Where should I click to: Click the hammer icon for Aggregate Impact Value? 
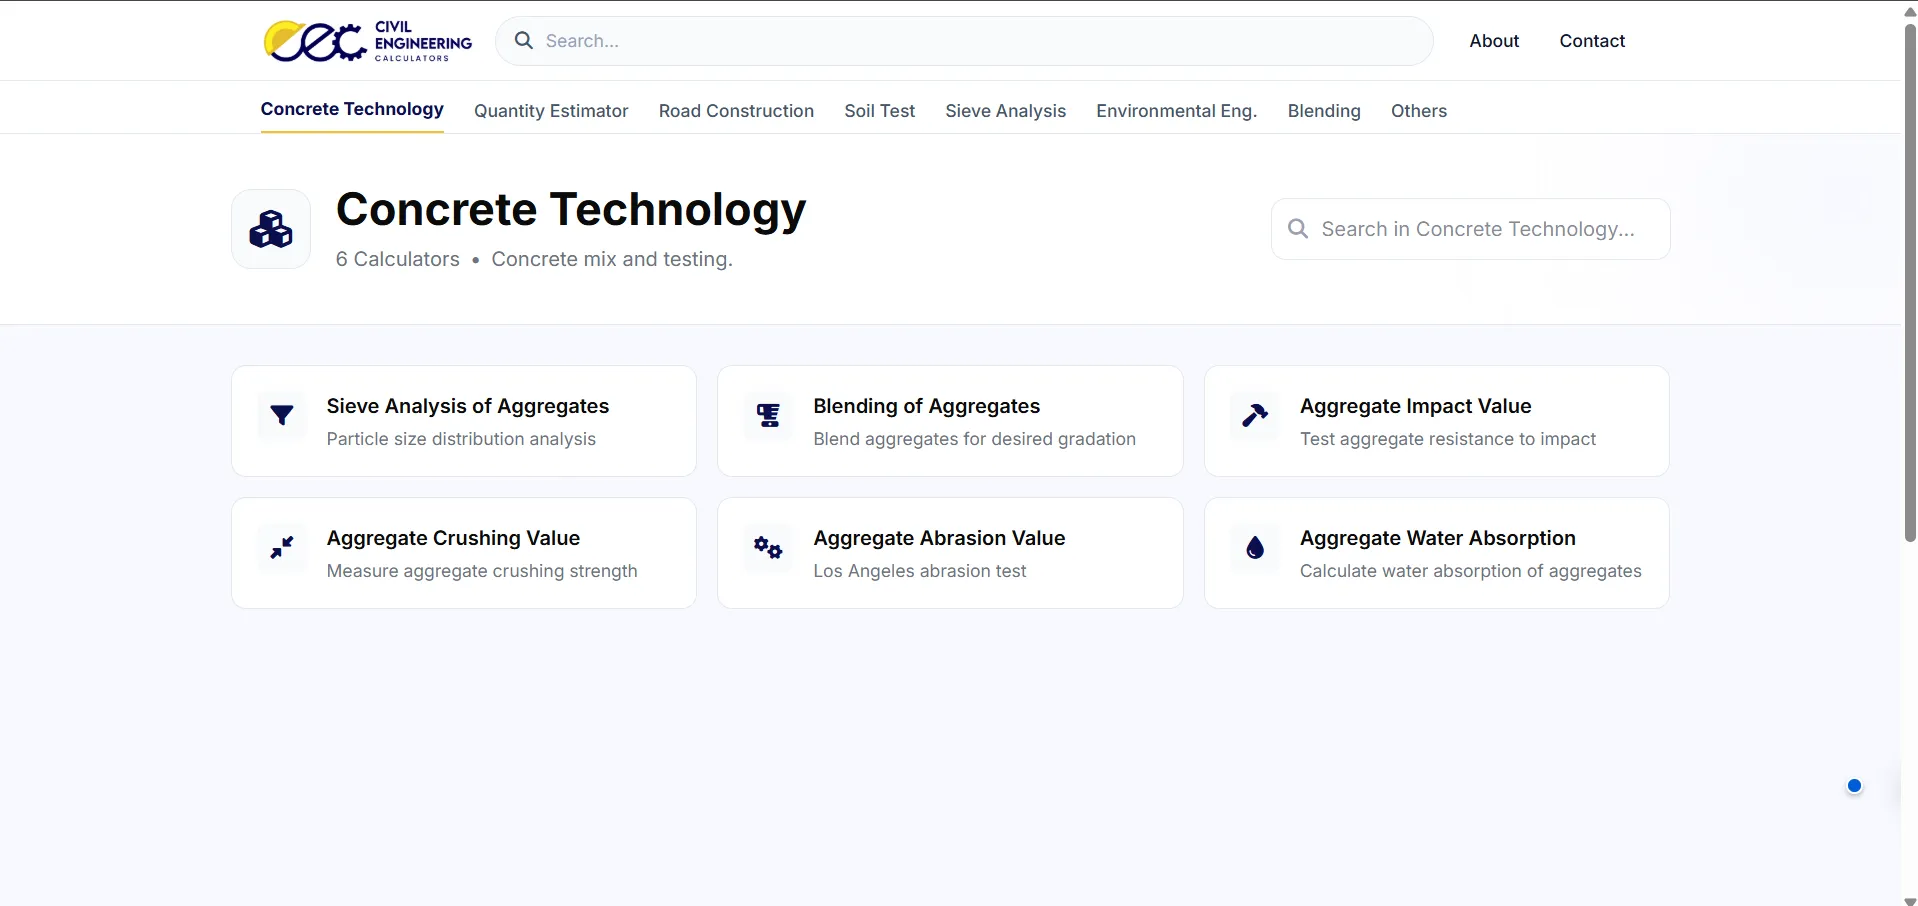tap(1255, 415)
